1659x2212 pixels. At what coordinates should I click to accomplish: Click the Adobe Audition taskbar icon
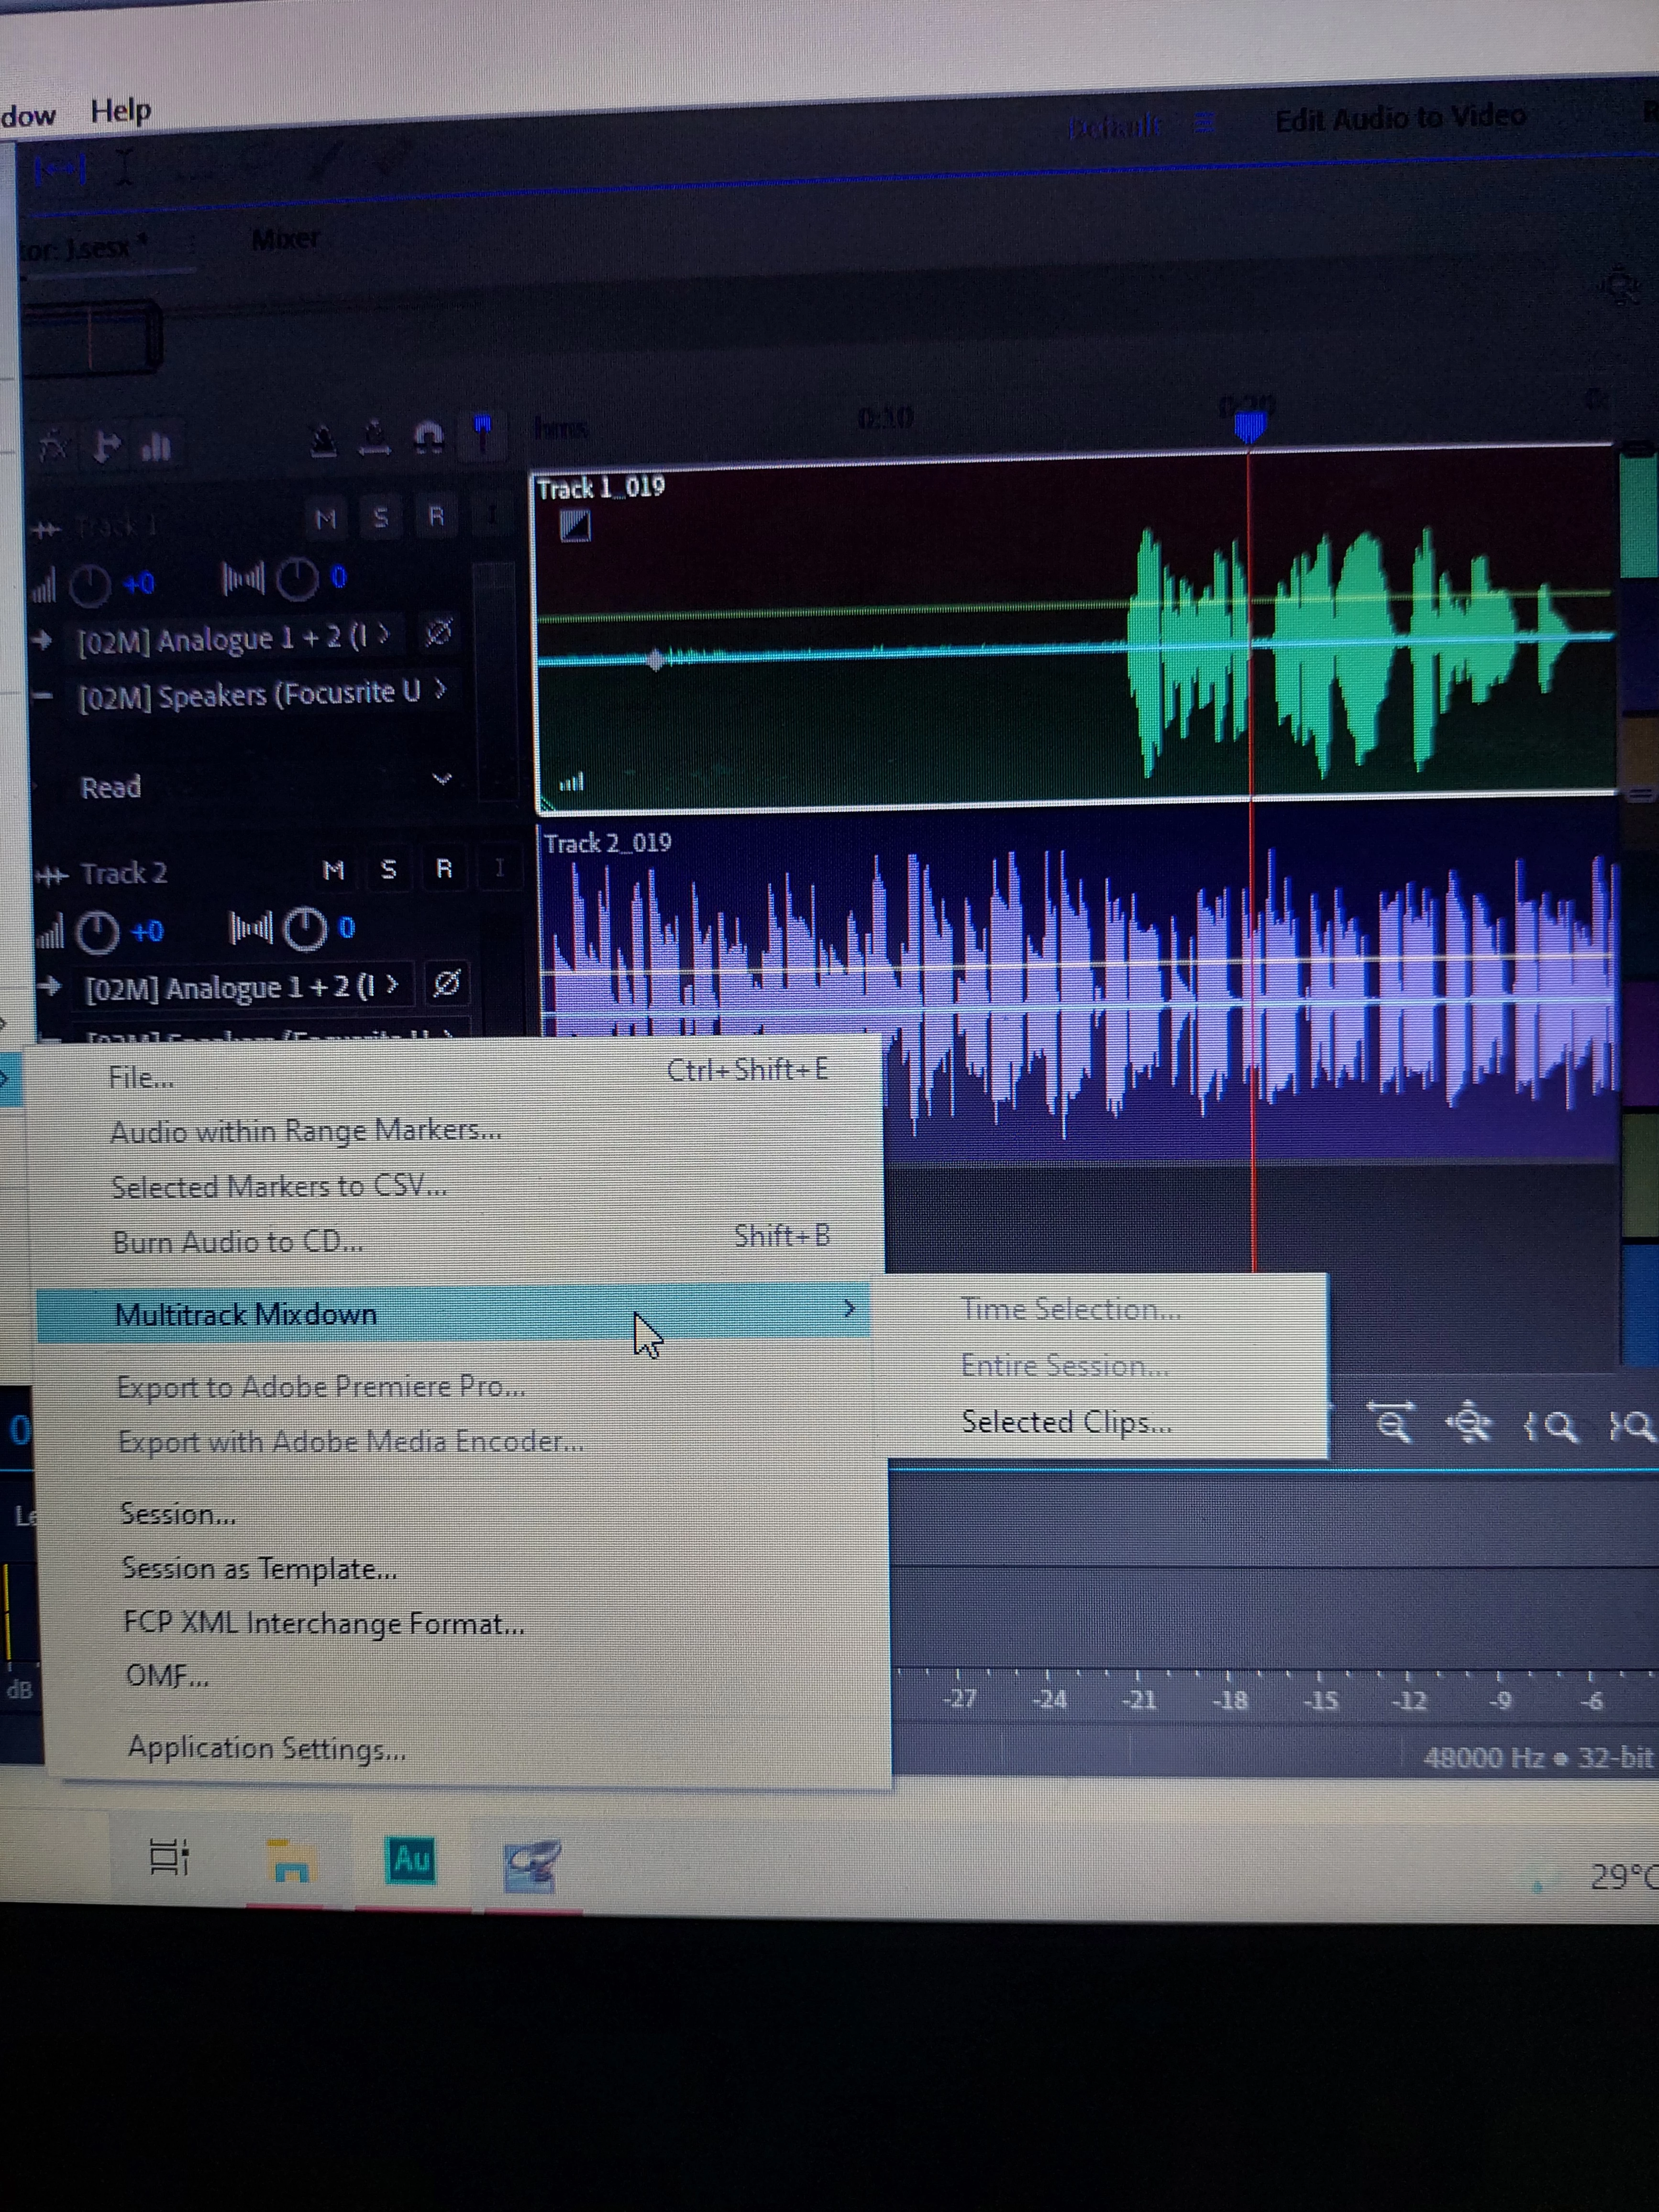coord(410,1860)
